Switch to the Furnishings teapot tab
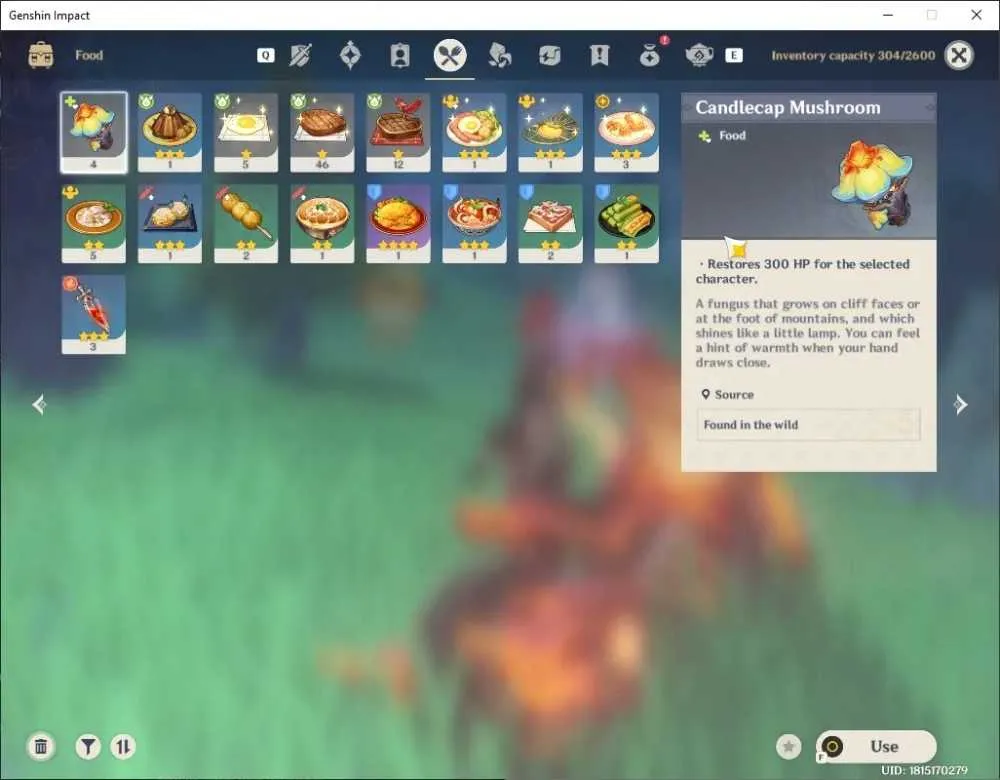This screenshot has height=780, width=1000. [699, 55]
